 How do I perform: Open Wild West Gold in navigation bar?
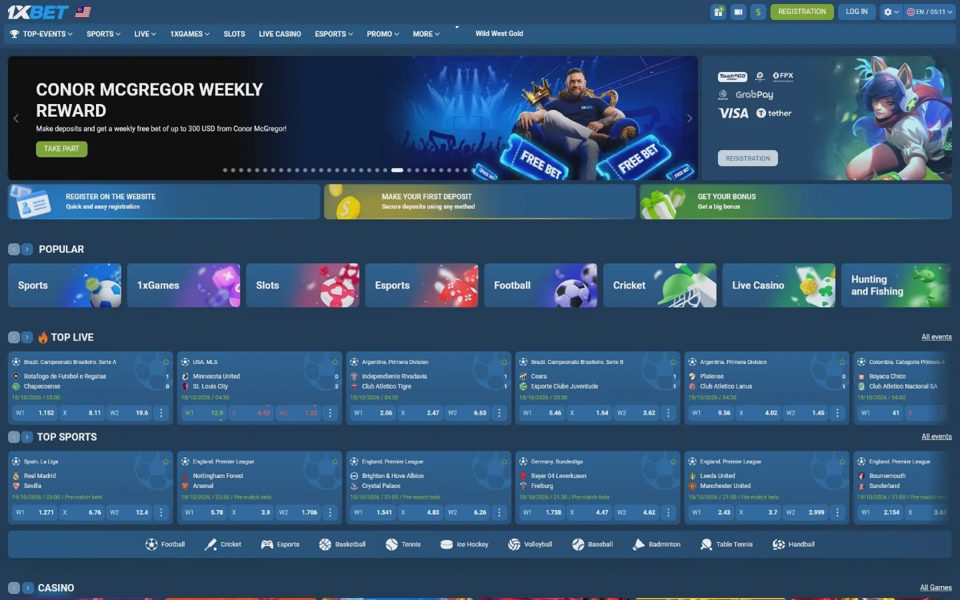(499, 34)
